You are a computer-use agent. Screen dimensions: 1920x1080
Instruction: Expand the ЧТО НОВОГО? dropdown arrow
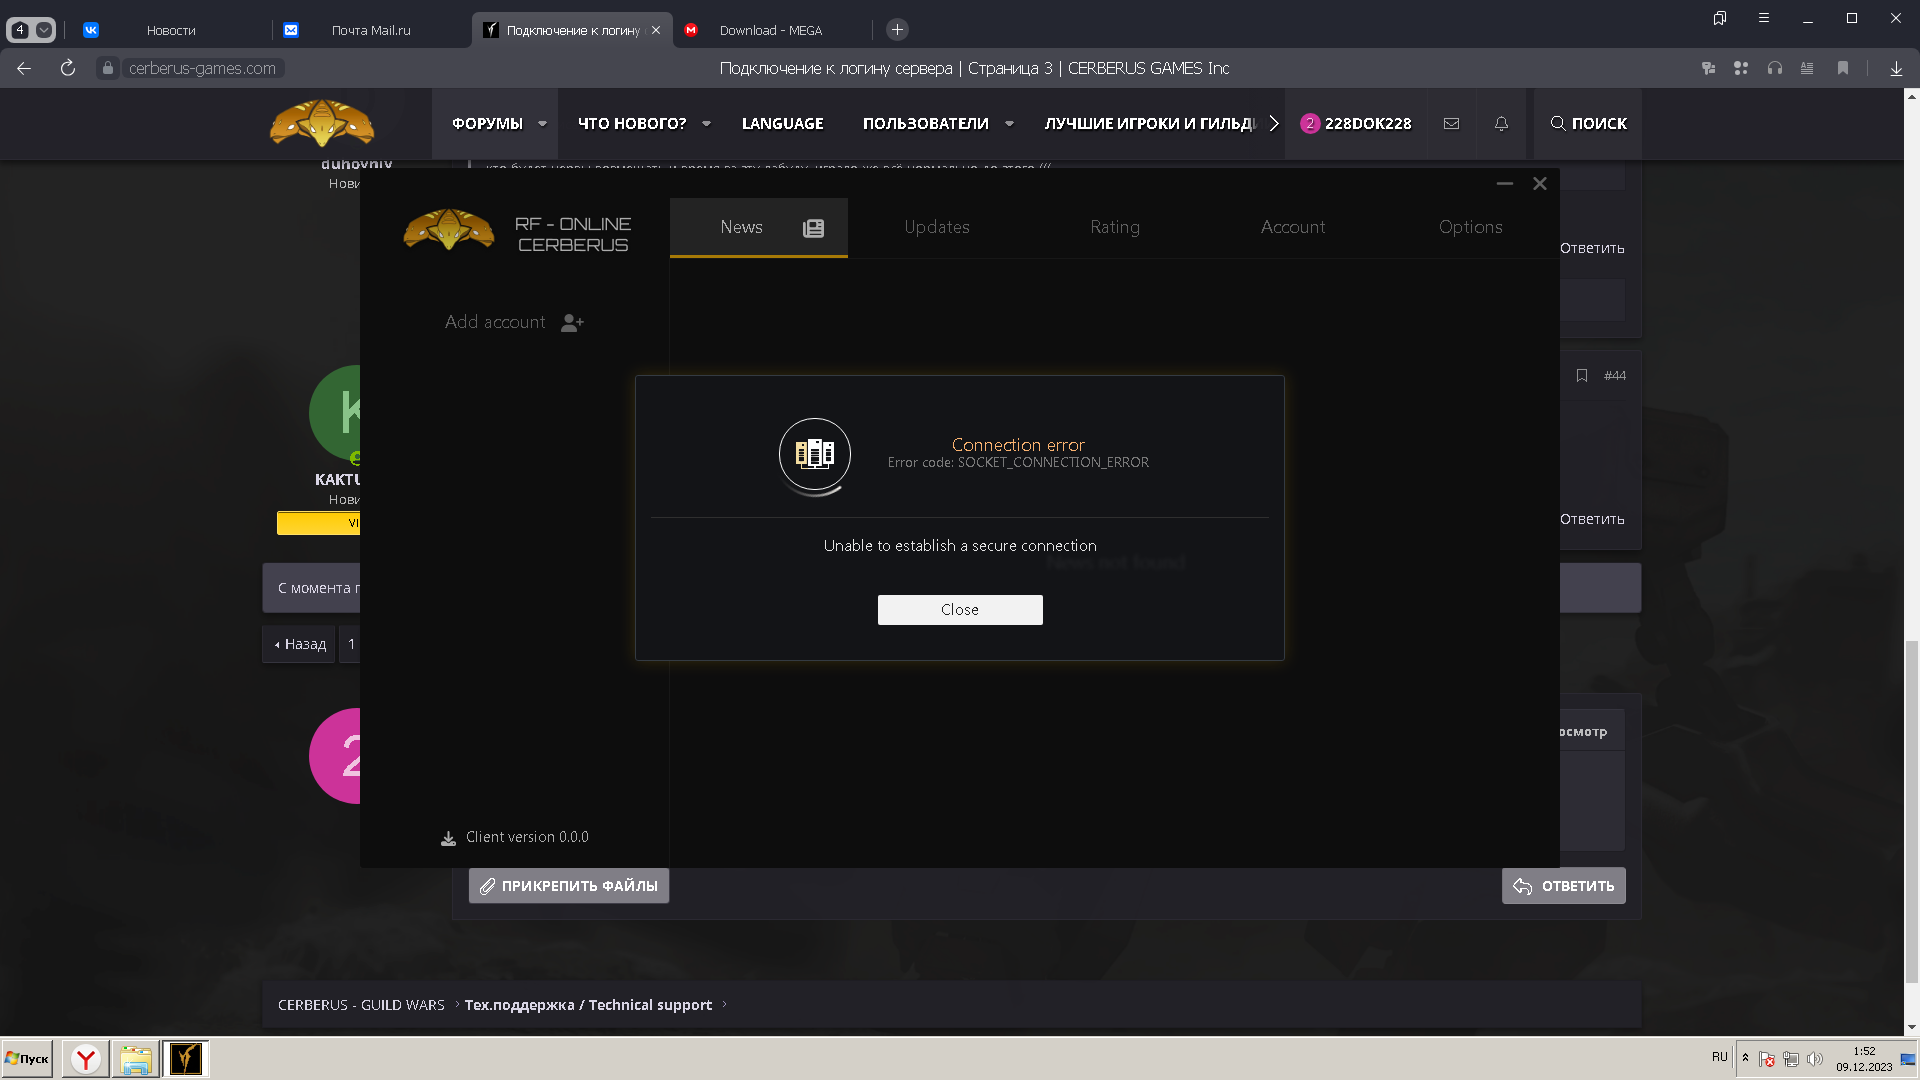tap(706, 124)
